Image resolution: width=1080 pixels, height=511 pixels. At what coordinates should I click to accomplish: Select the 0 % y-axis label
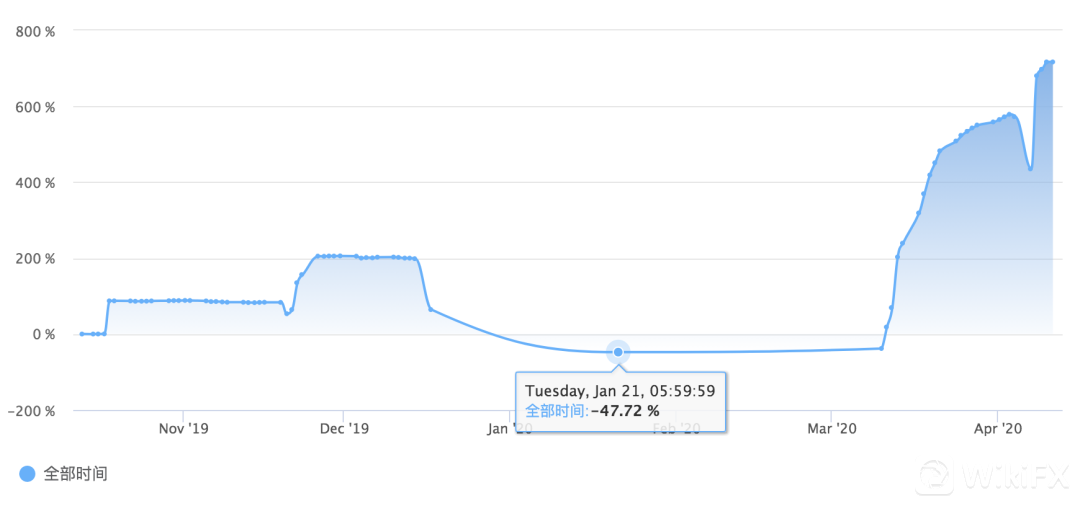[x=42, y=335]
